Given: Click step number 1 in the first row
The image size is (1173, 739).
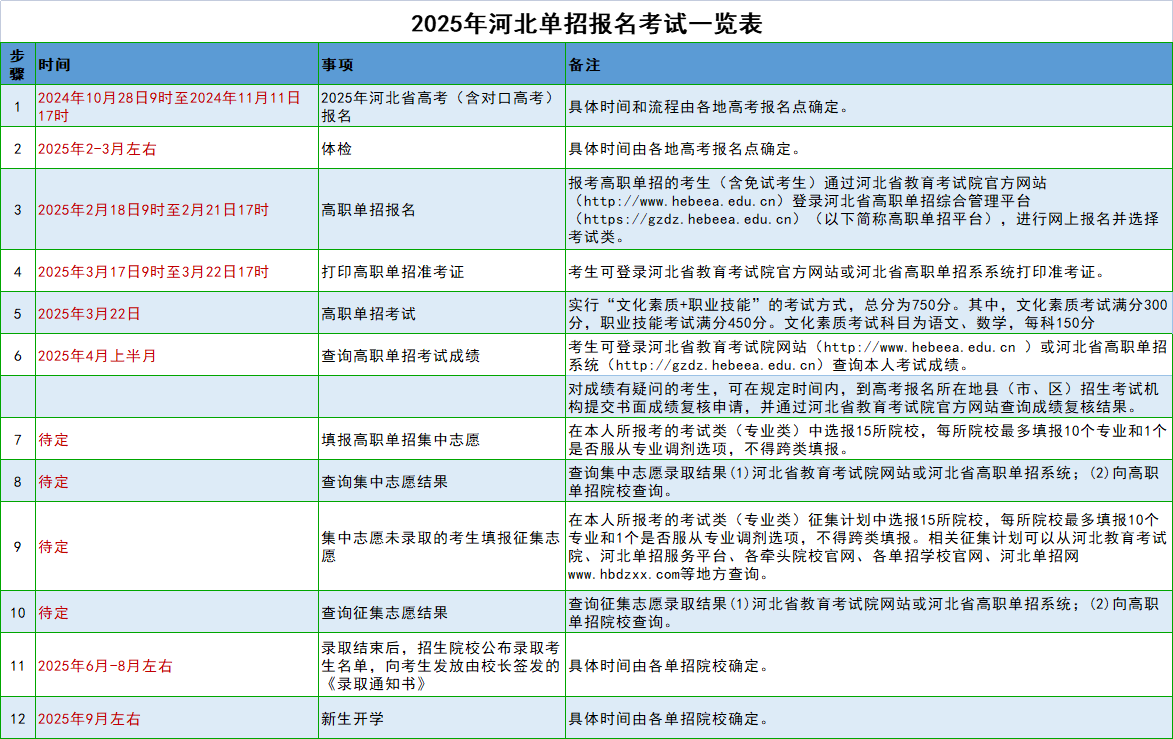Looking at the screenshot, I should [18, 108].
